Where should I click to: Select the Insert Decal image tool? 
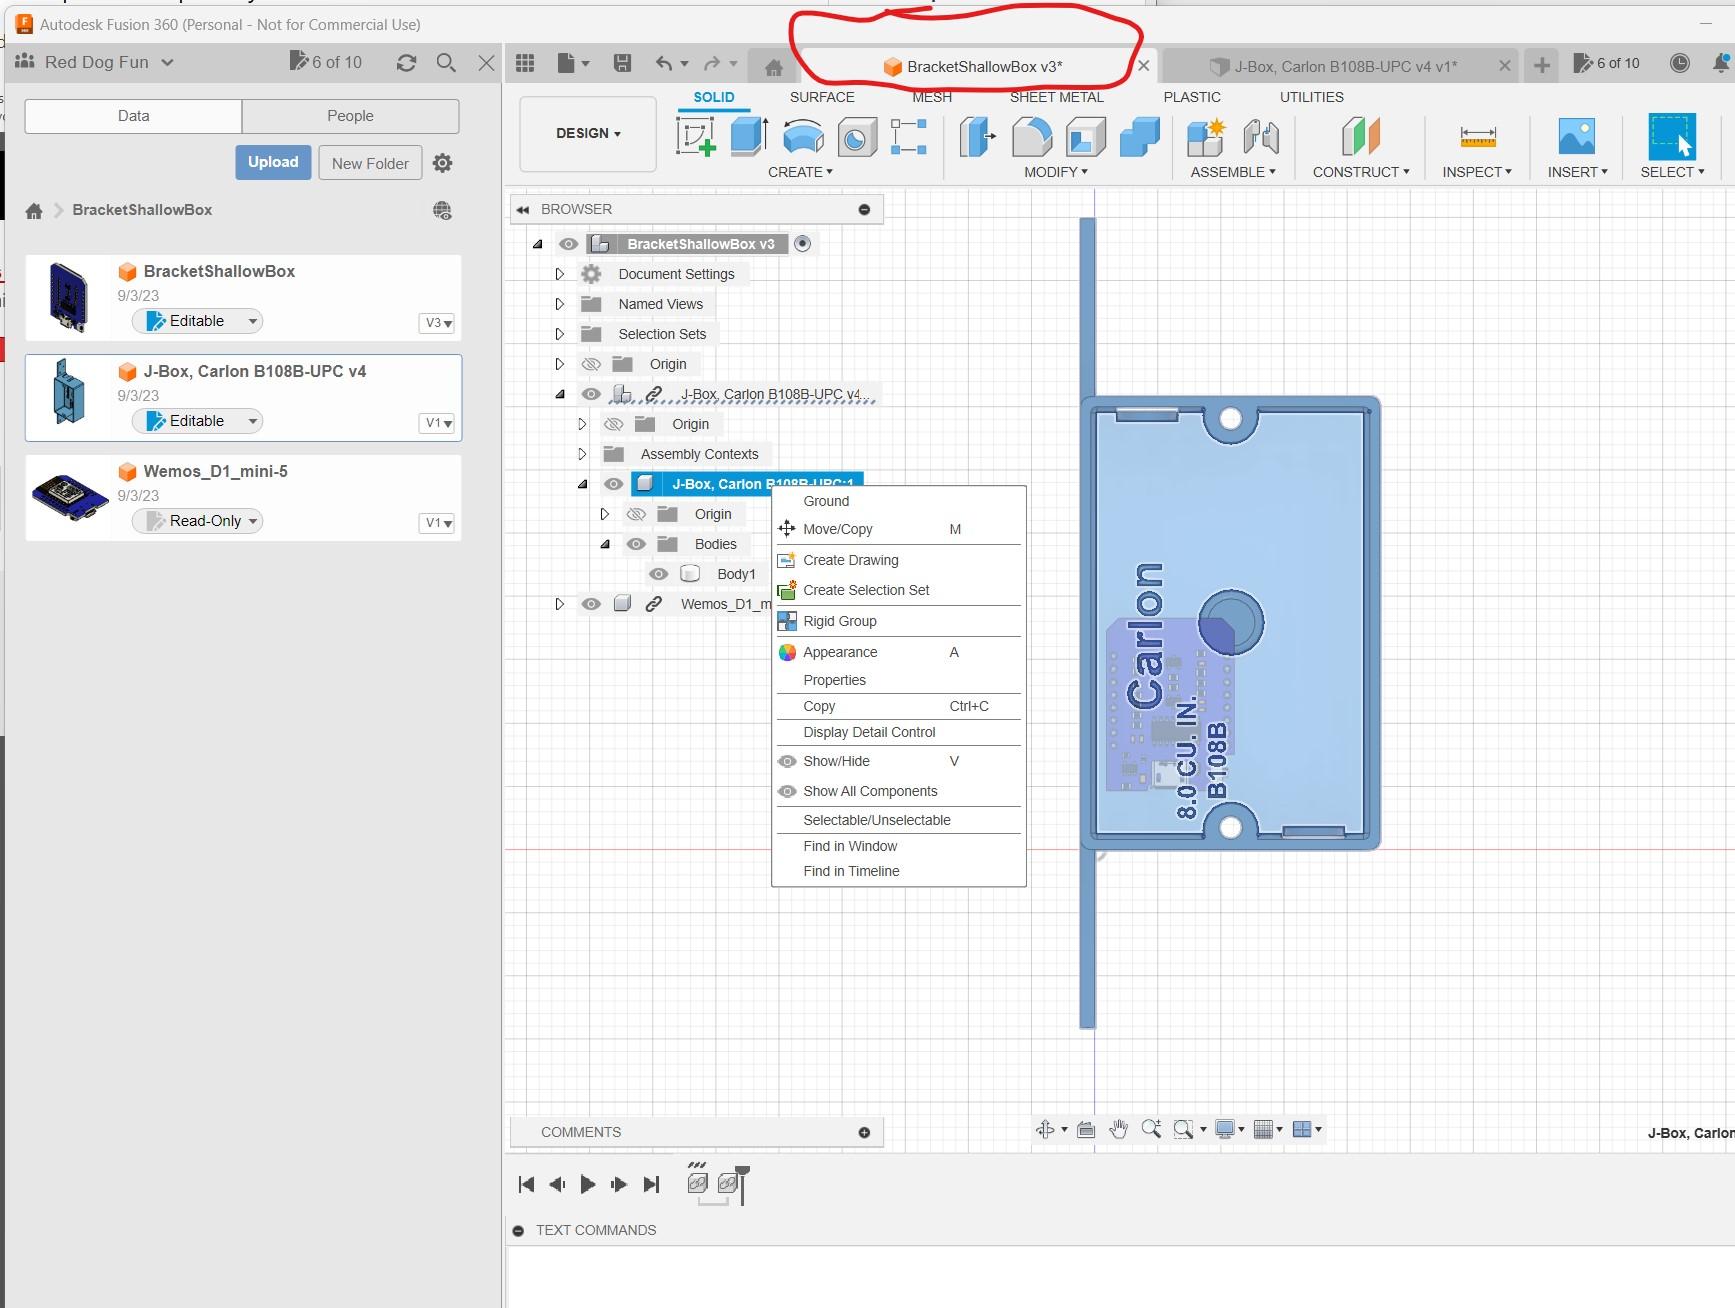[1577, 136]
